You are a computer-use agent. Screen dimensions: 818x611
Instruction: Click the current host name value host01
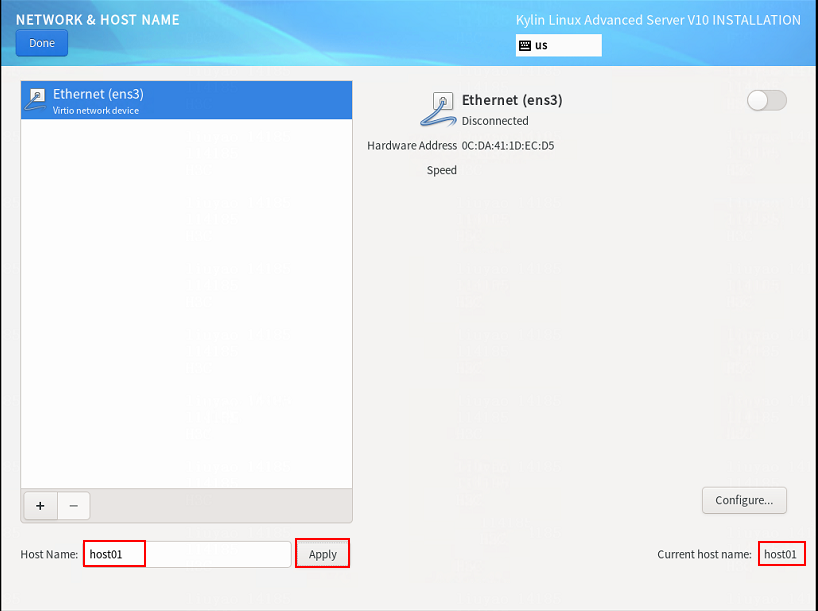[780, 554]
